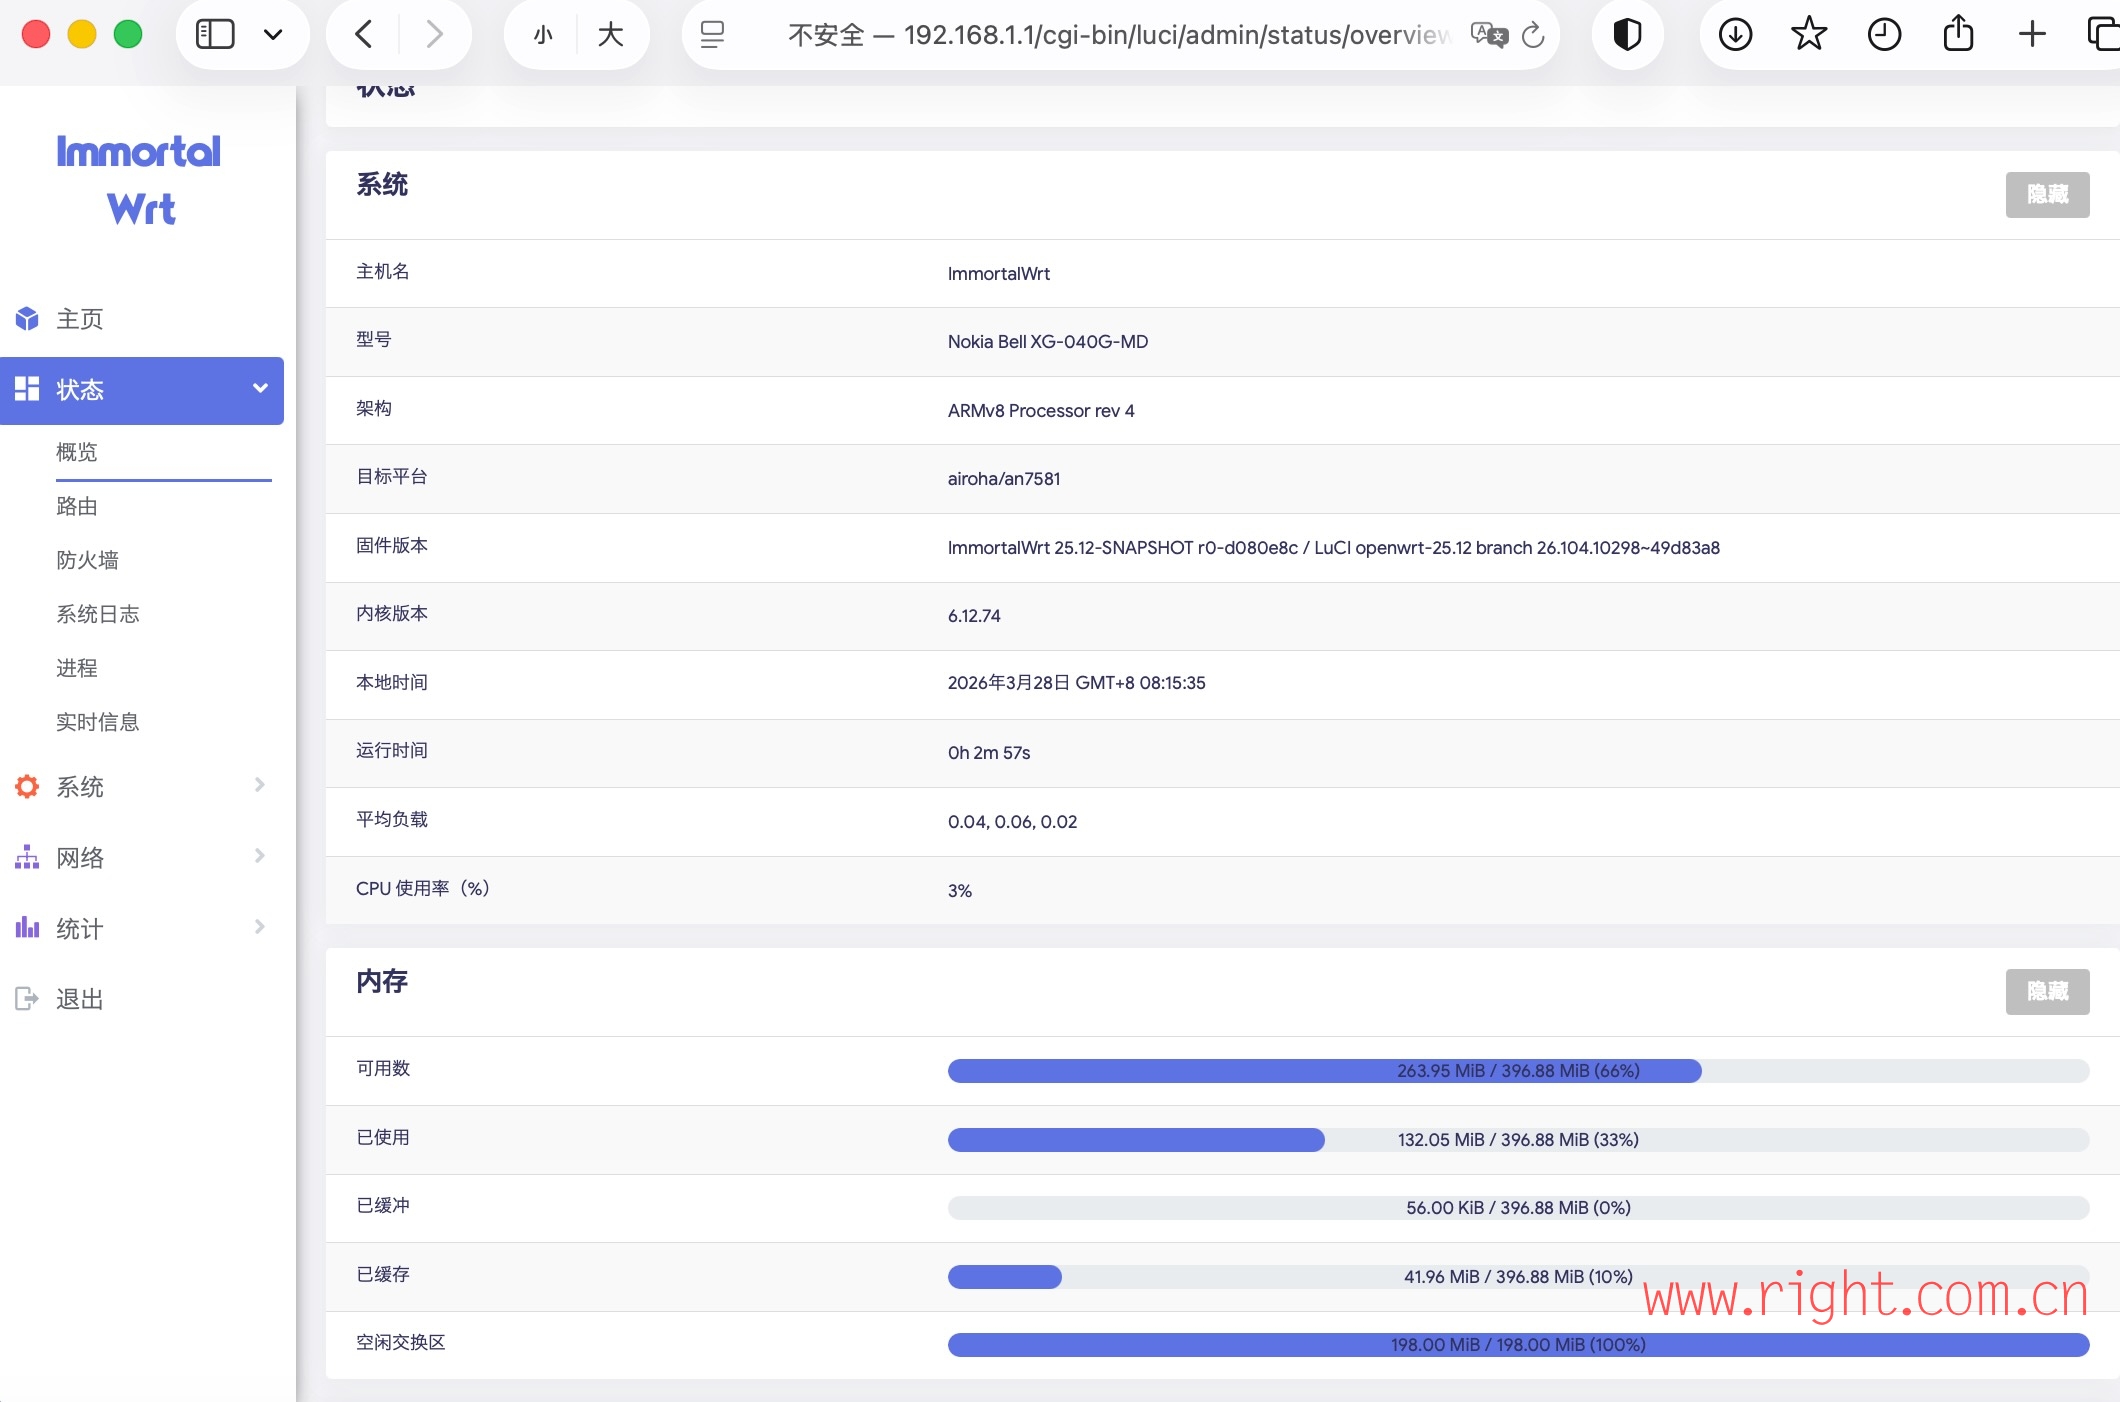Select the firmware version string
Screen dimensions: 2120x1402
pyautogui.click(x=1333, y=548)
